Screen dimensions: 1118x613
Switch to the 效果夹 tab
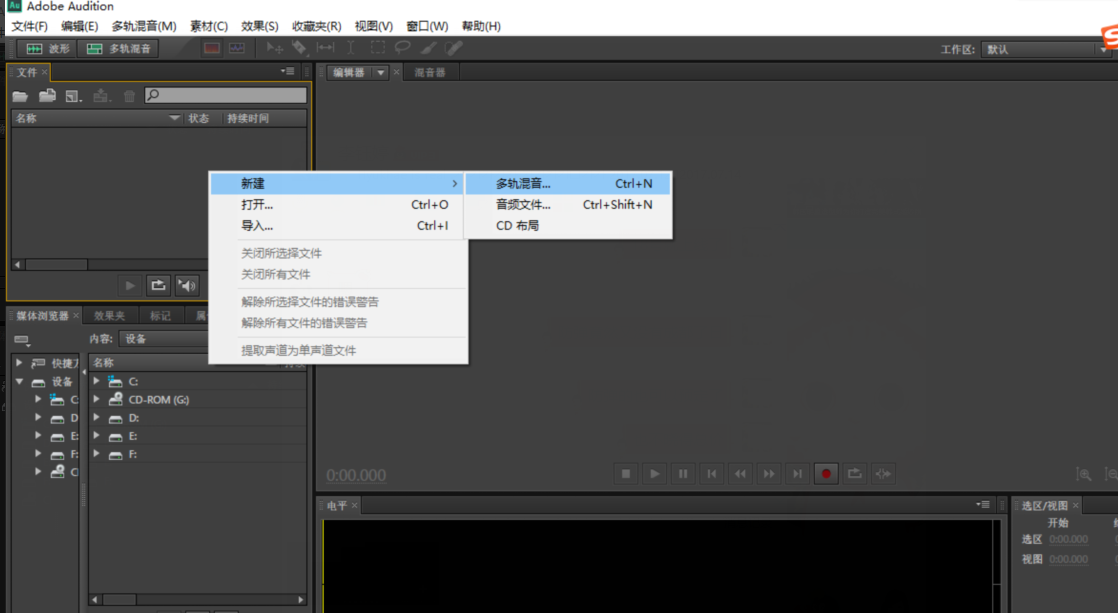(x=109, y=316)
